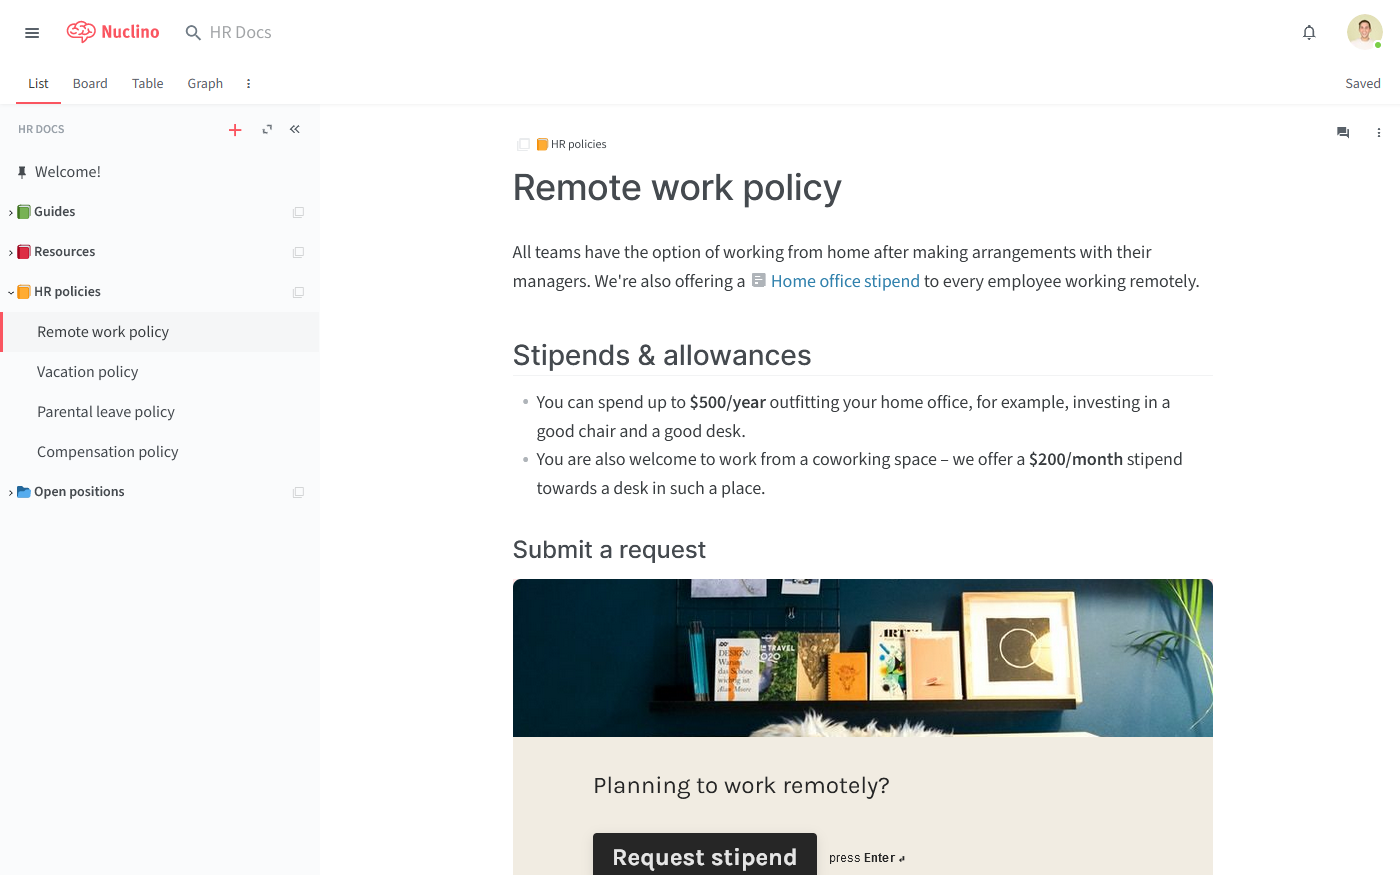Click the Planning to work remotely? text
1400x875 pixels.
(741, 786)
